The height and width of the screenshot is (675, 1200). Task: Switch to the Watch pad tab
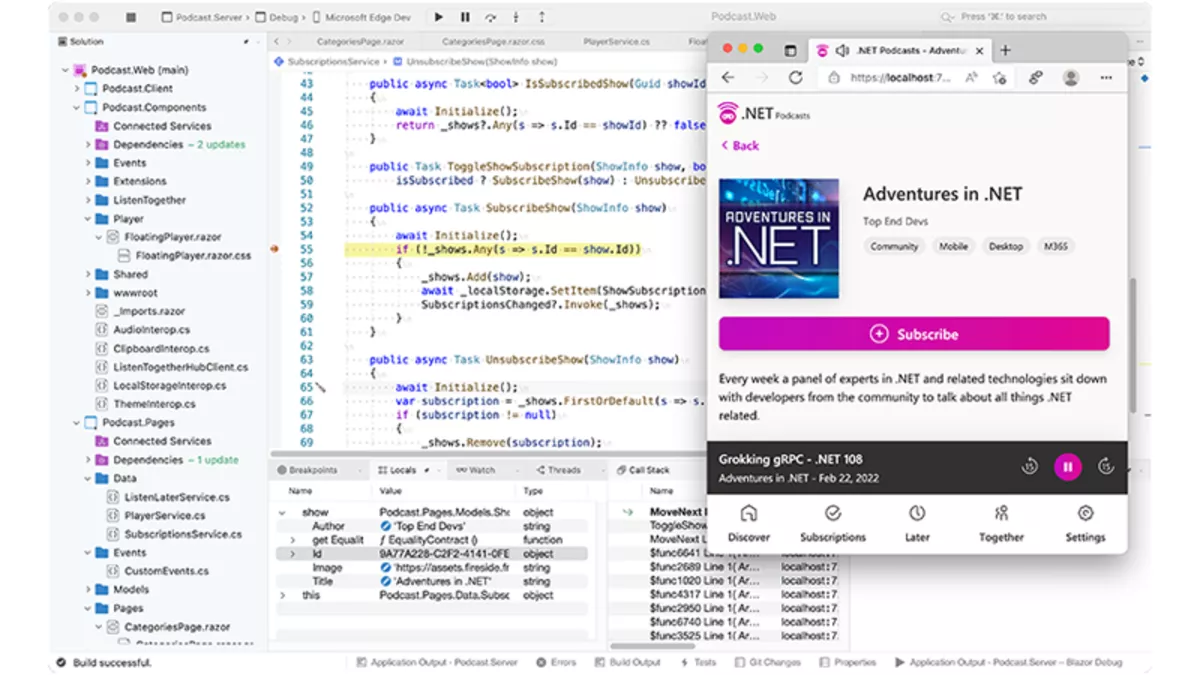[x=474, y=469]
